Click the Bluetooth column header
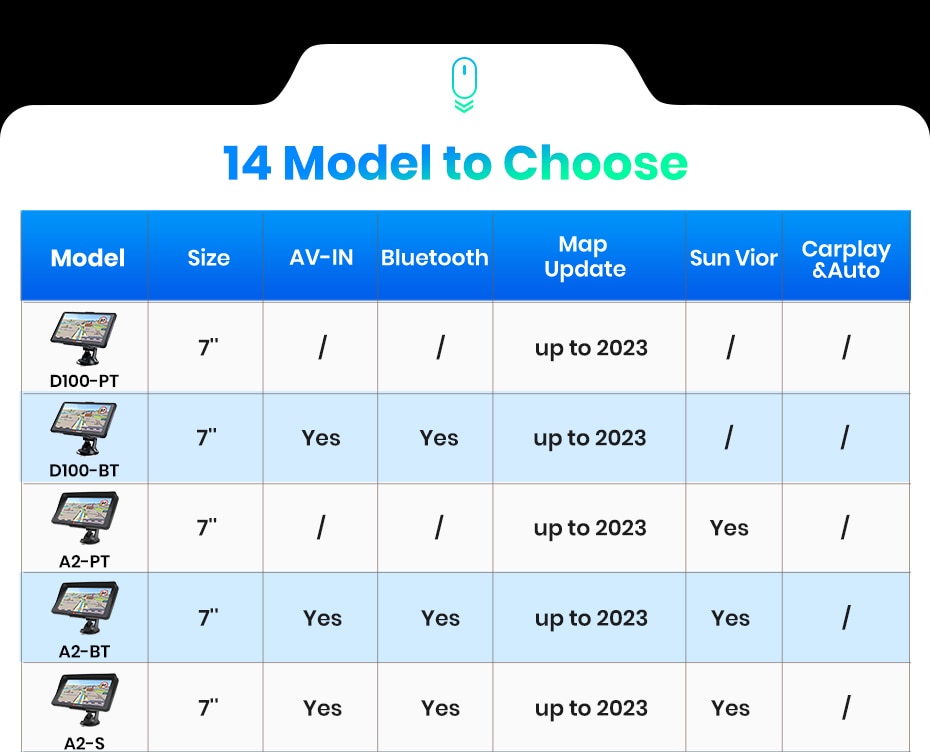The image size is (930, 752). coord(435,257)
